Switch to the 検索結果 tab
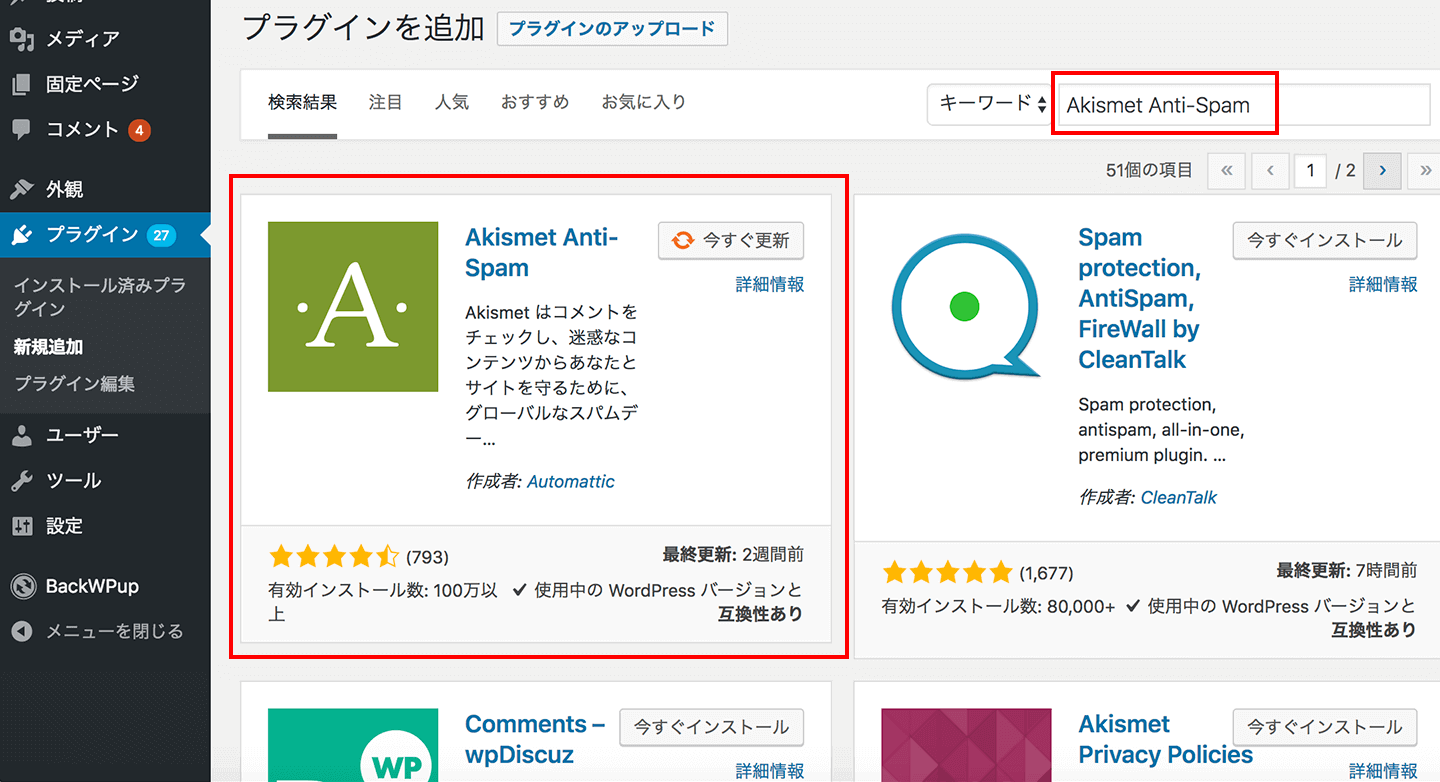The image size is (1440, 782). [302, 102]
